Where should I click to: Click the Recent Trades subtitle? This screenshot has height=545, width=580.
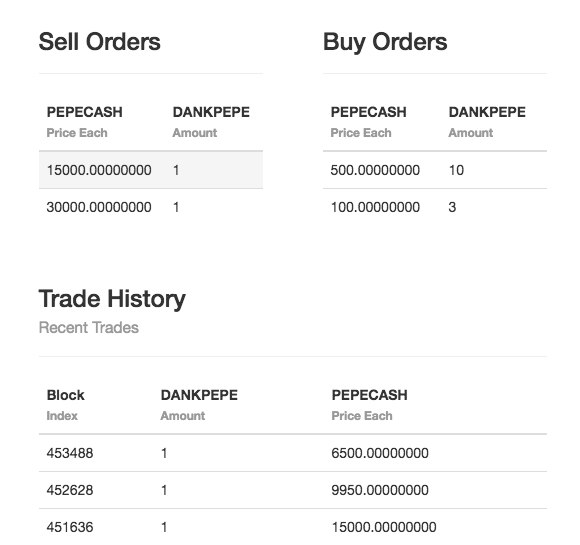point(89,327)
